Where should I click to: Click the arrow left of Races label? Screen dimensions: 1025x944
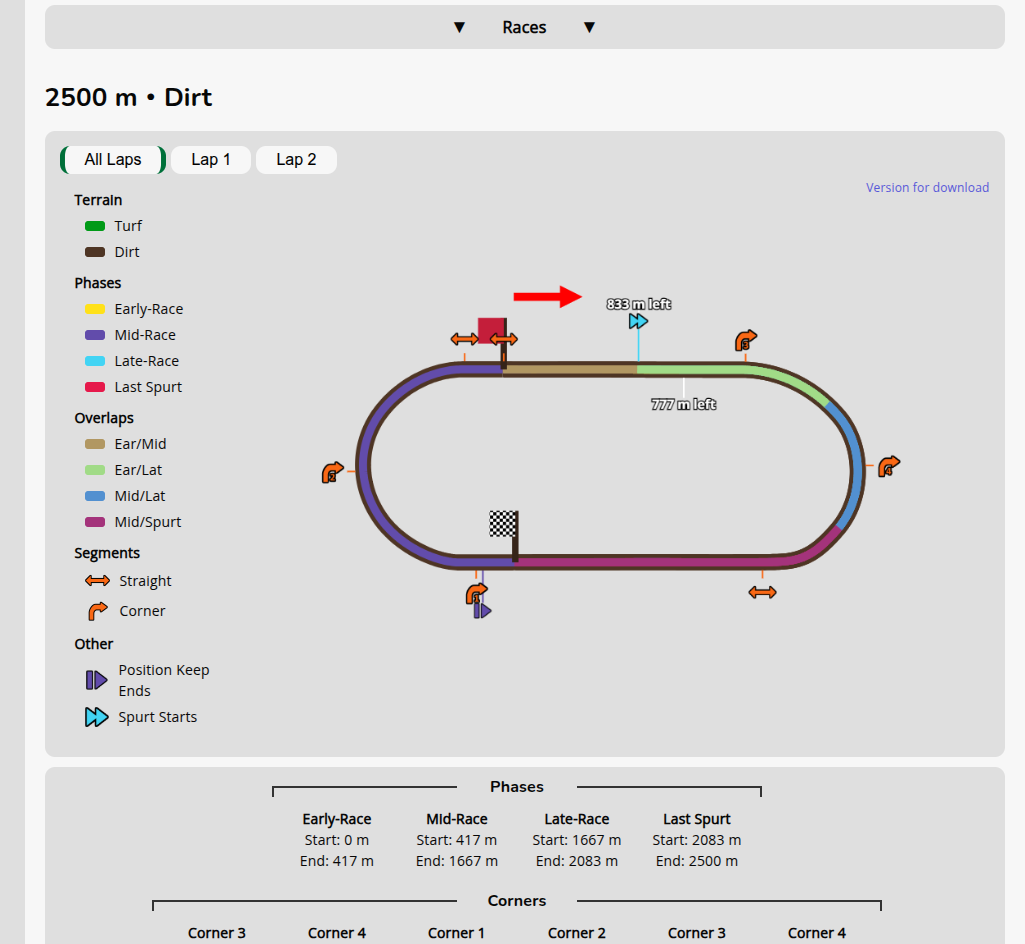460,27
